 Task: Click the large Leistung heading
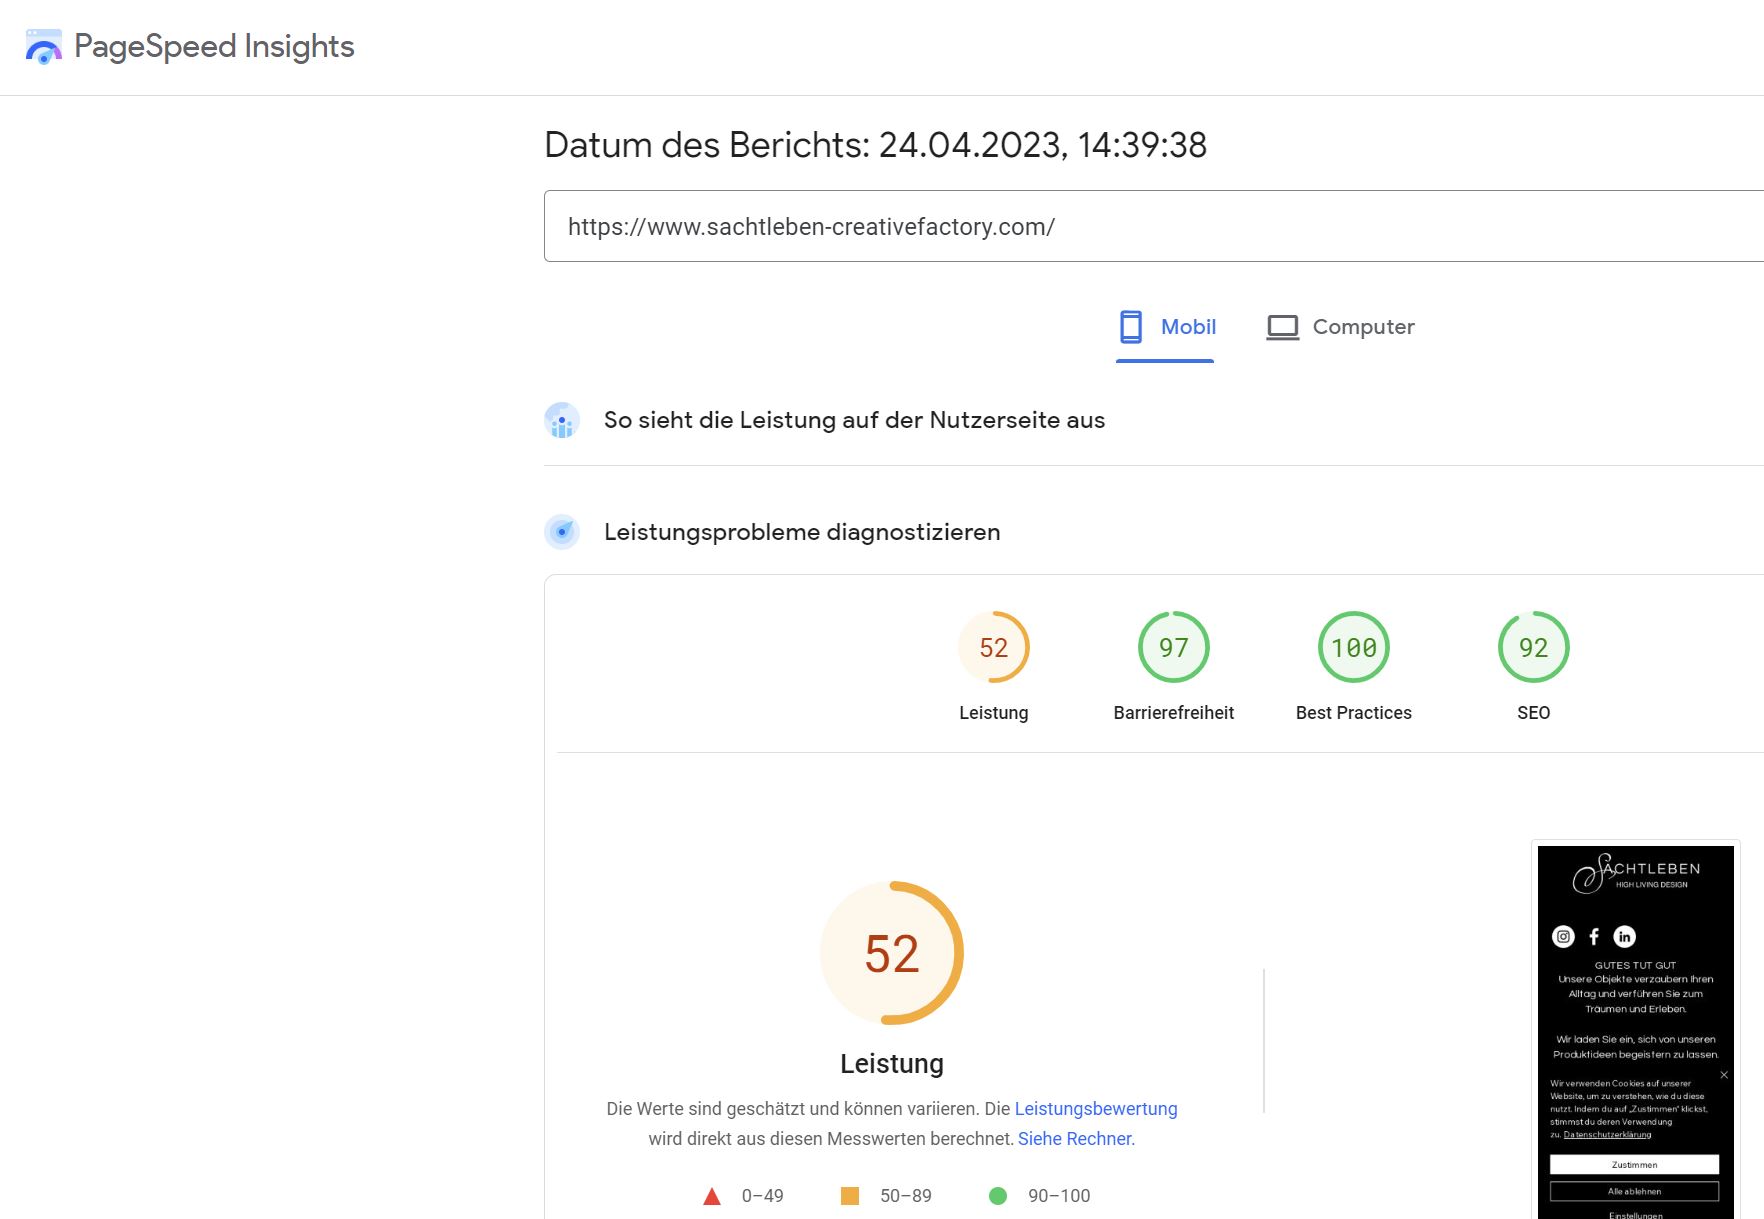coord(892,1063)
